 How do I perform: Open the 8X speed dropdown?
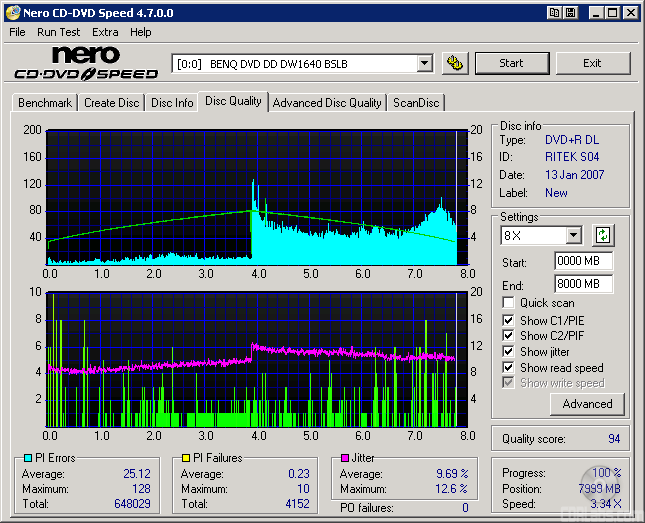(573, 236)
